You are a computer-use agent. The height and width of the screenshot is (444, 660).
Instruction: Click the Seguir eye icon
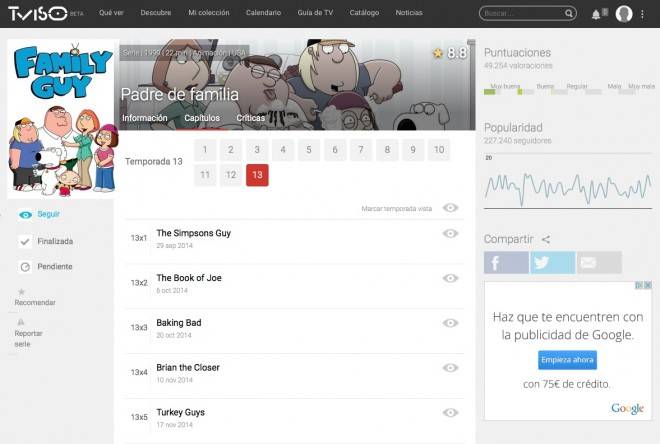[25, 215]
